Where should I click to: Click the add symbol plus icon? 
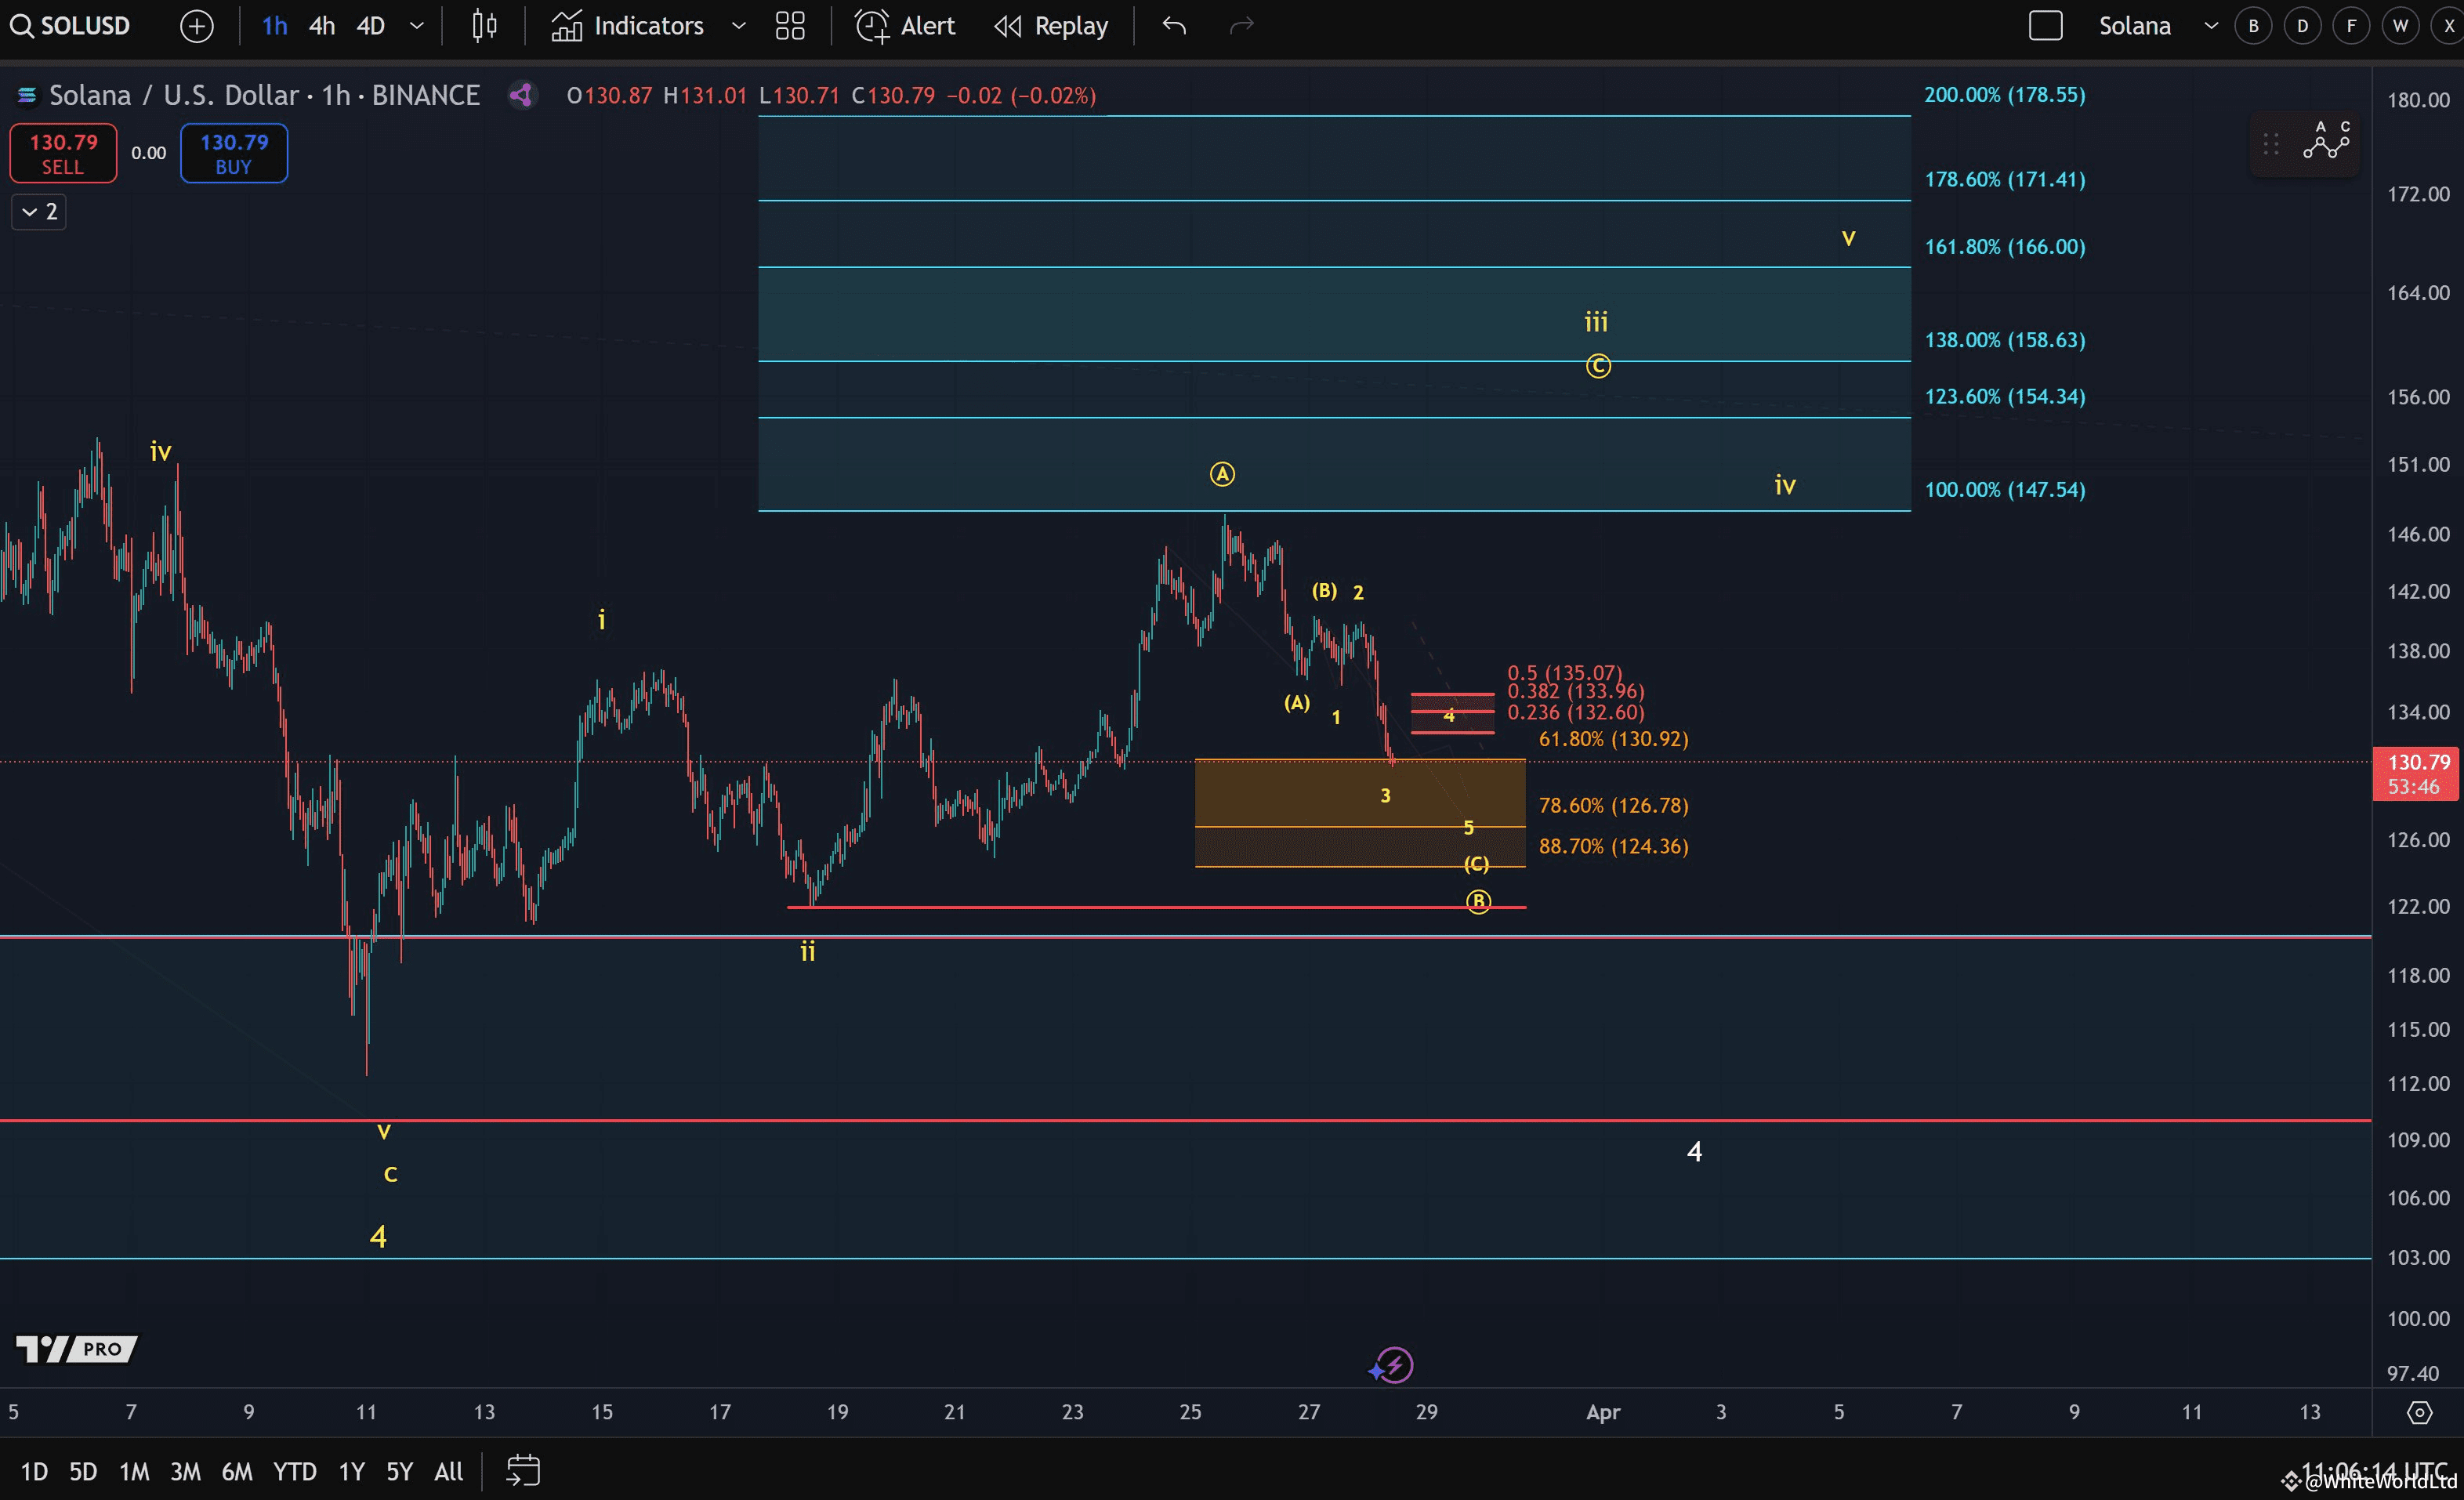[x=197, y=26]
